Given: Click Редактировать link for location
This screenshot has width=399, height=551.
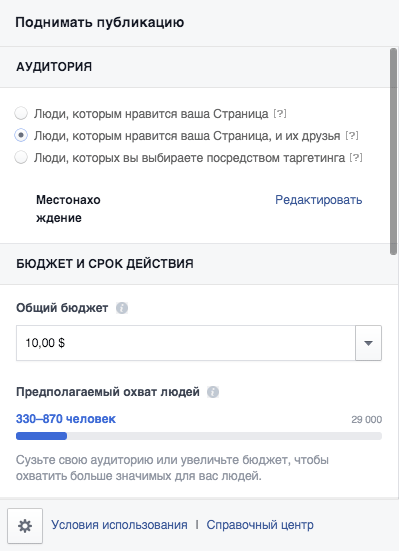Looking at the screenshot, I should click(x=318, y=200).
